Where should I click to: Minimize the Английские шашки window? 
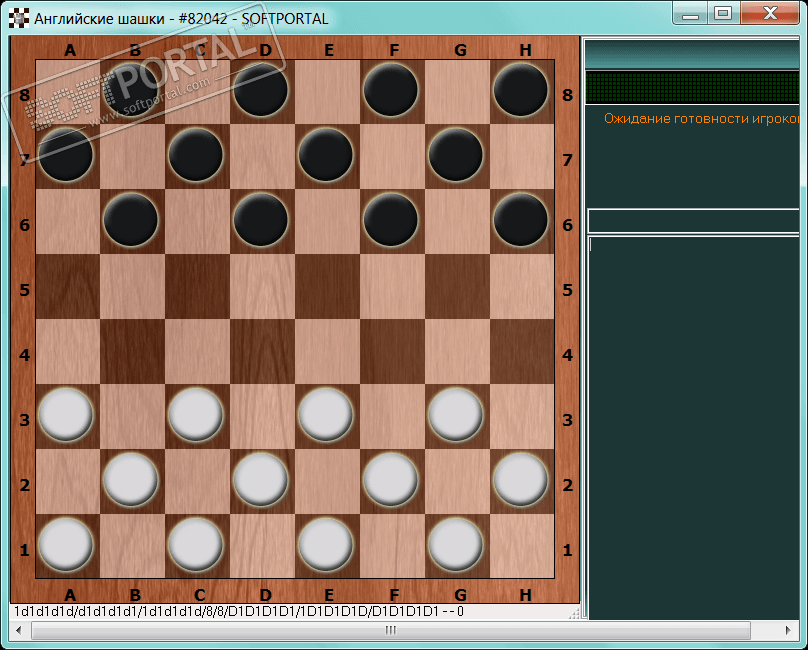coord(690,13)
